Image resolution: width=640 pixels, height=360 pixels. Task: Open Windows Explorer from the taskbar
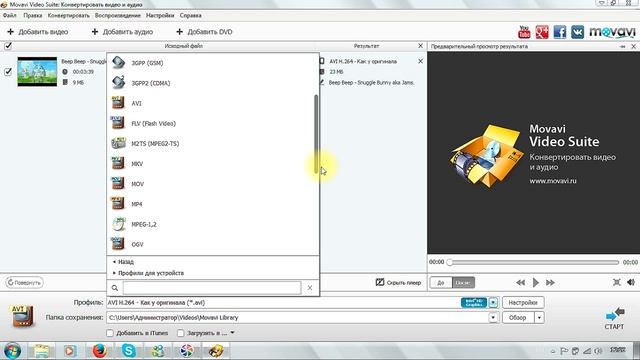point(41,351)
